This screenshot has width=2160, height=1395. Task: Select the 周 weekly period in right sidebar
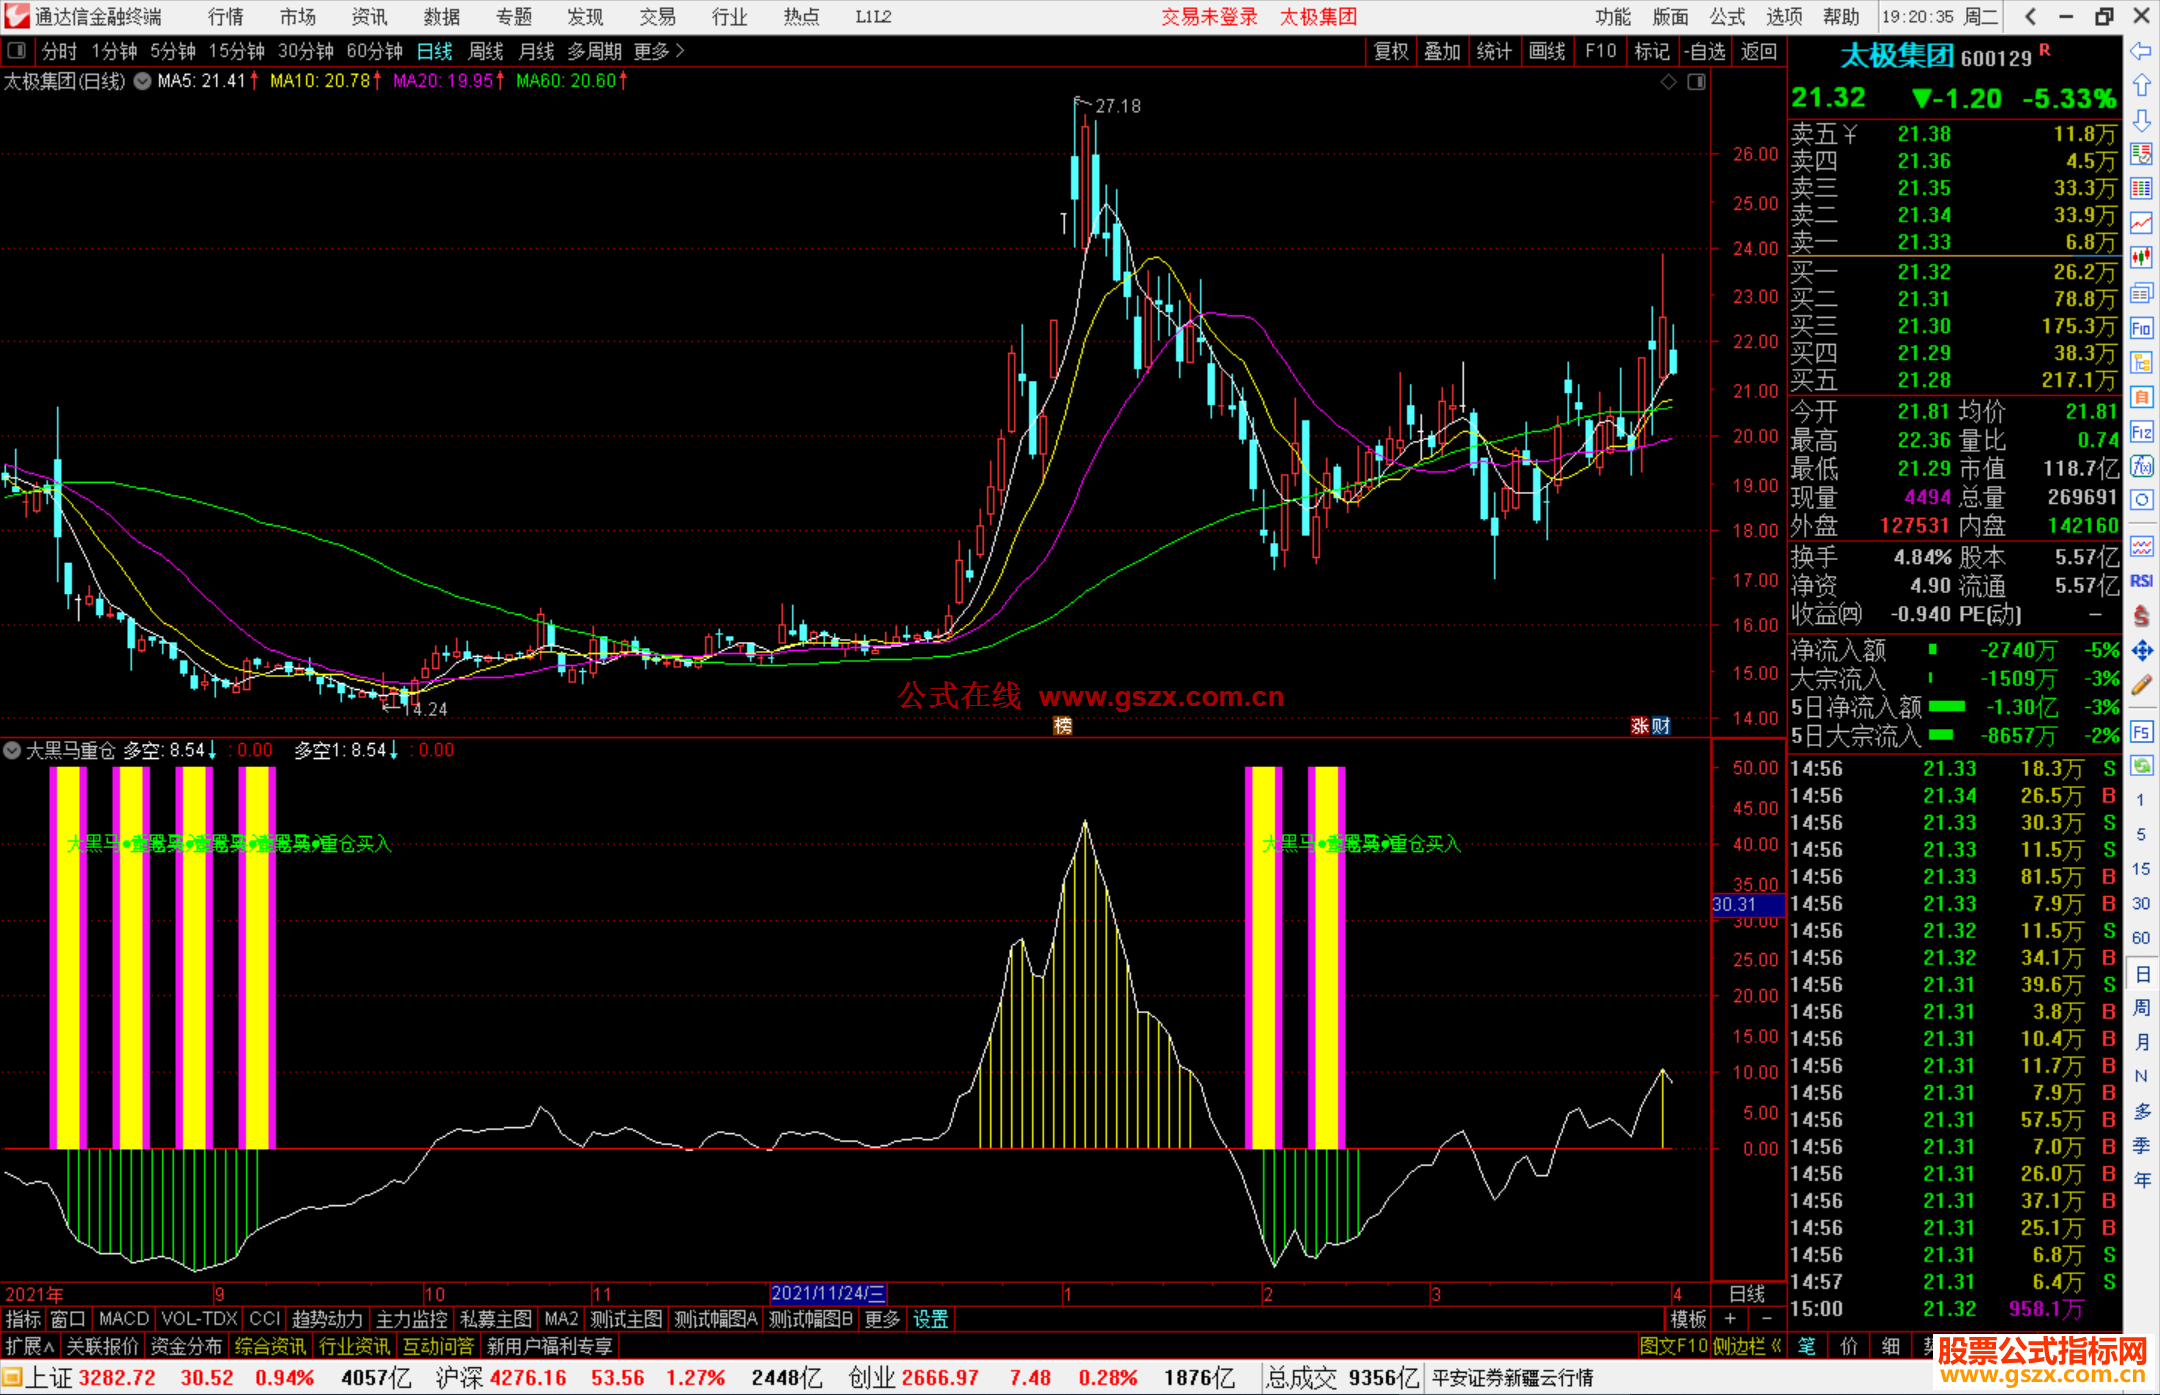click(2141, 1007)
